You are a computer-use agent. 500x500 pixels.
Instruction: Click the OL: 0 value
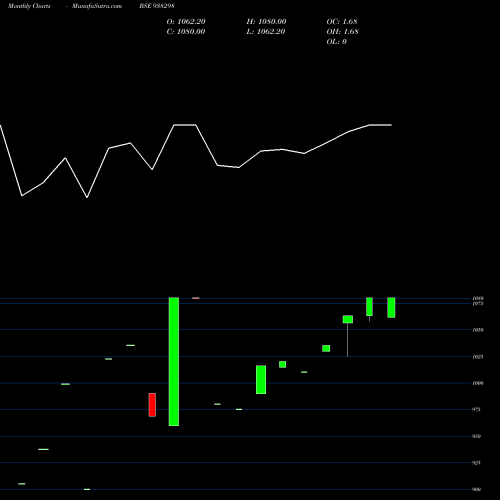pyautogui.click(x=337, y=42)
